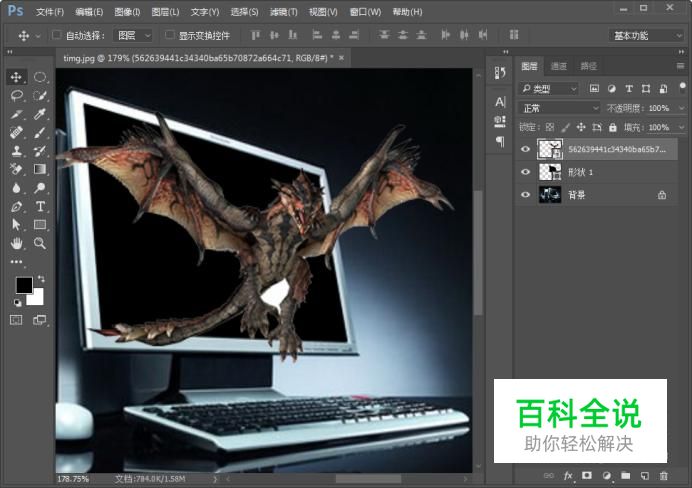Image resolution: width=692 pixels, height=488 pixels.
Task: Open the 类型 layer filter dropdown
Action: point(548,88)
